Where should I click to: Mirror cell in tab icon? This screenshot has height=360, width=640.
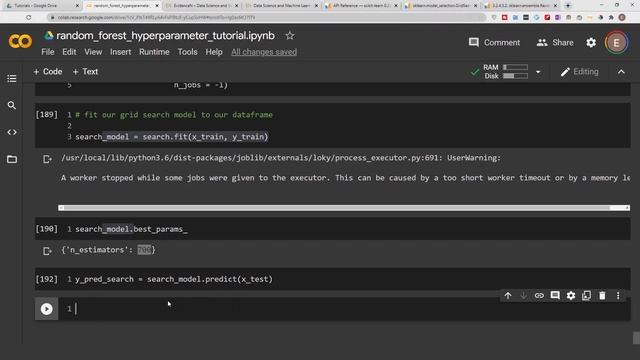point(587,296)
